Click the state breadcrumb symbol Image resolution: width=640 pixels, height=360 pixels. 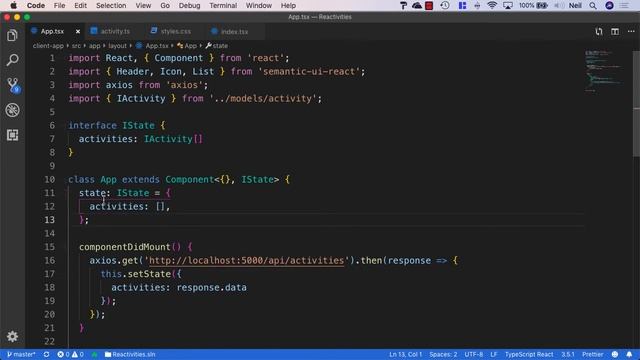pos(217,46)
